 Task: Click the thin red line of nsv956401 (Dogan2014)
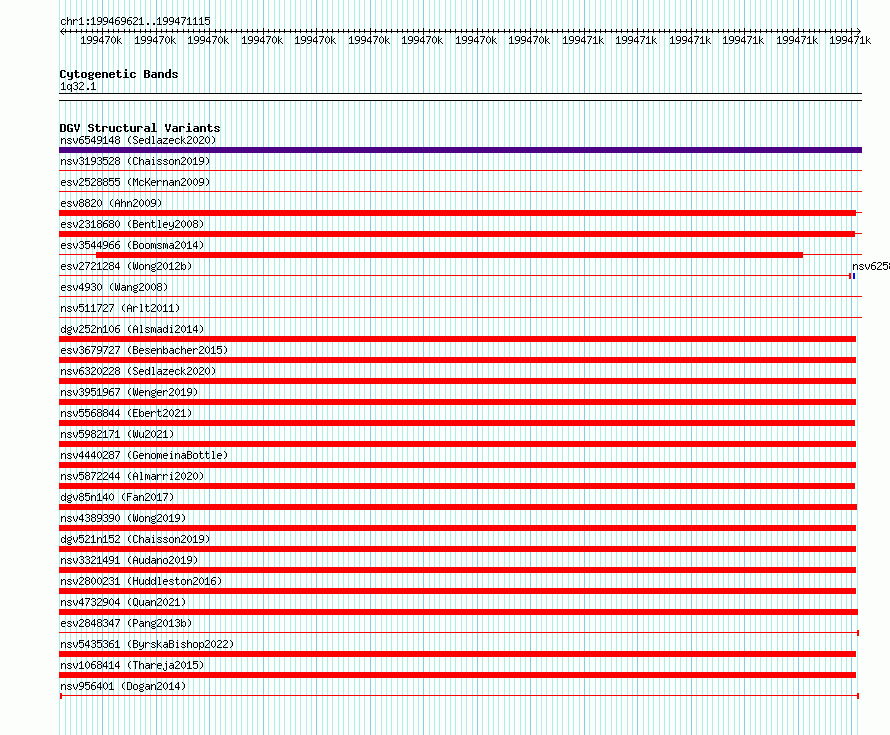coord(459,696)
